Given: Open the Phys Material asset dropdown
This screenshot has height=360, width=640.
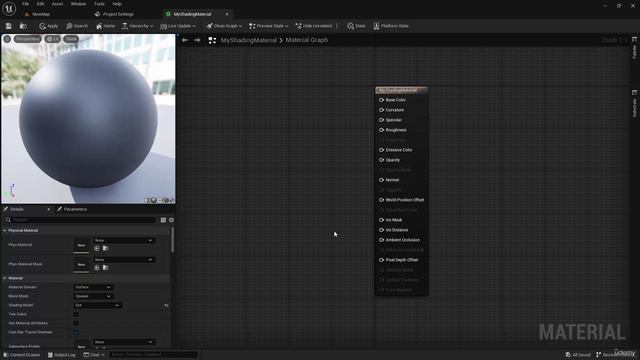Looking at the screenshot, I should pos(124,241).
